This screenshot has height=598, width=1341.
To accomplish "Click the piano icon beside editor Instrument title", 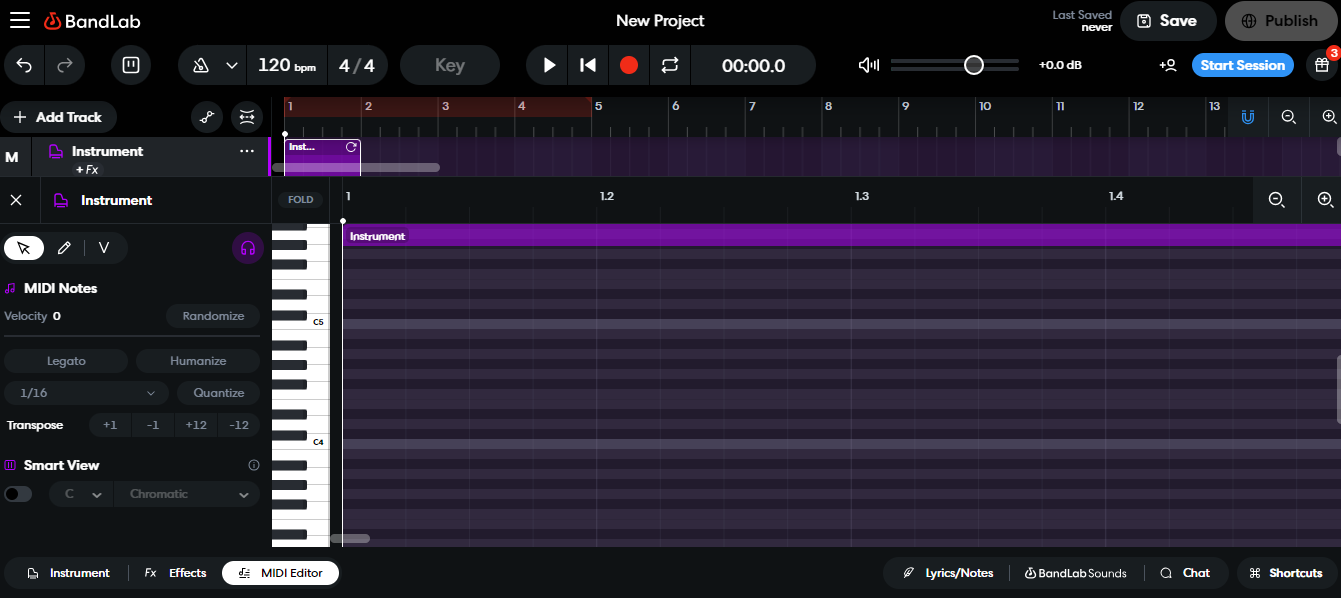I will tap(61, 200).
